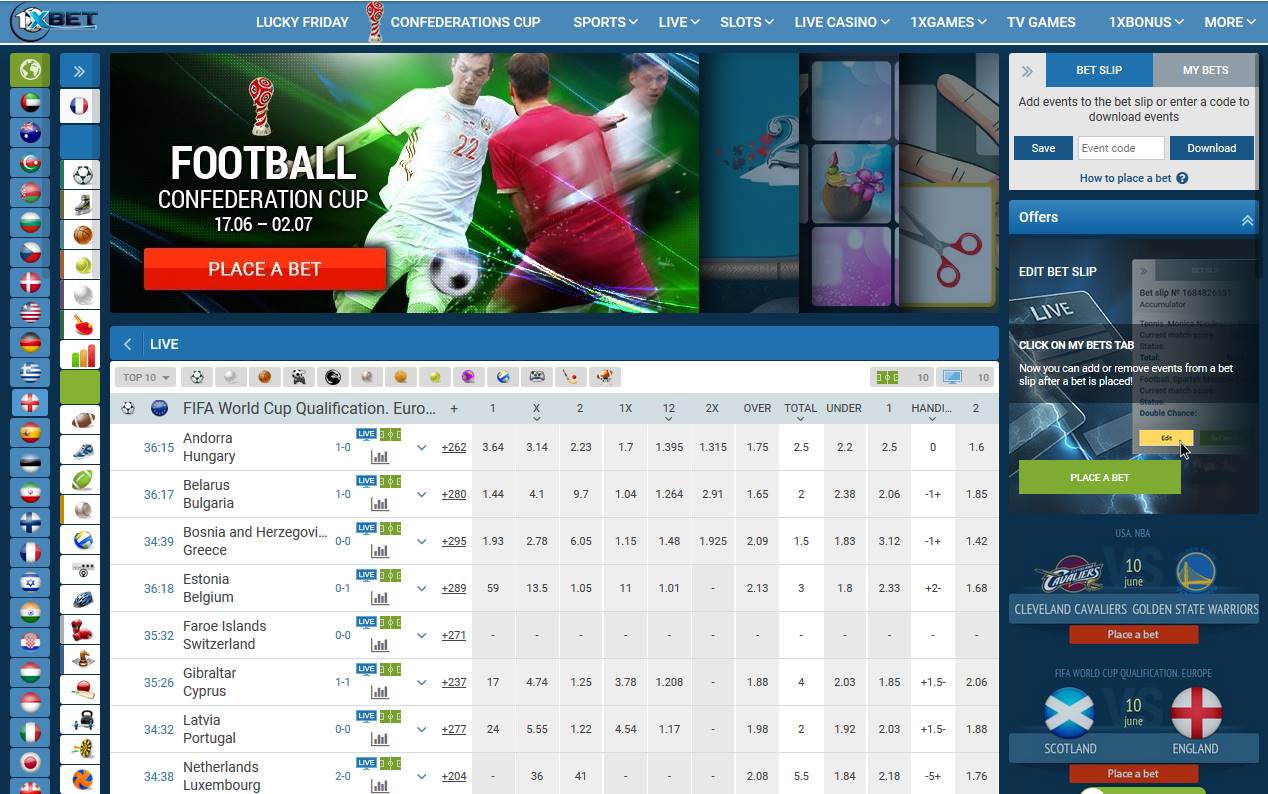This screenshot has height=794, width=1268.
Task: Open the LIVE CASINO menu
Action: click(x=842, y=22)
